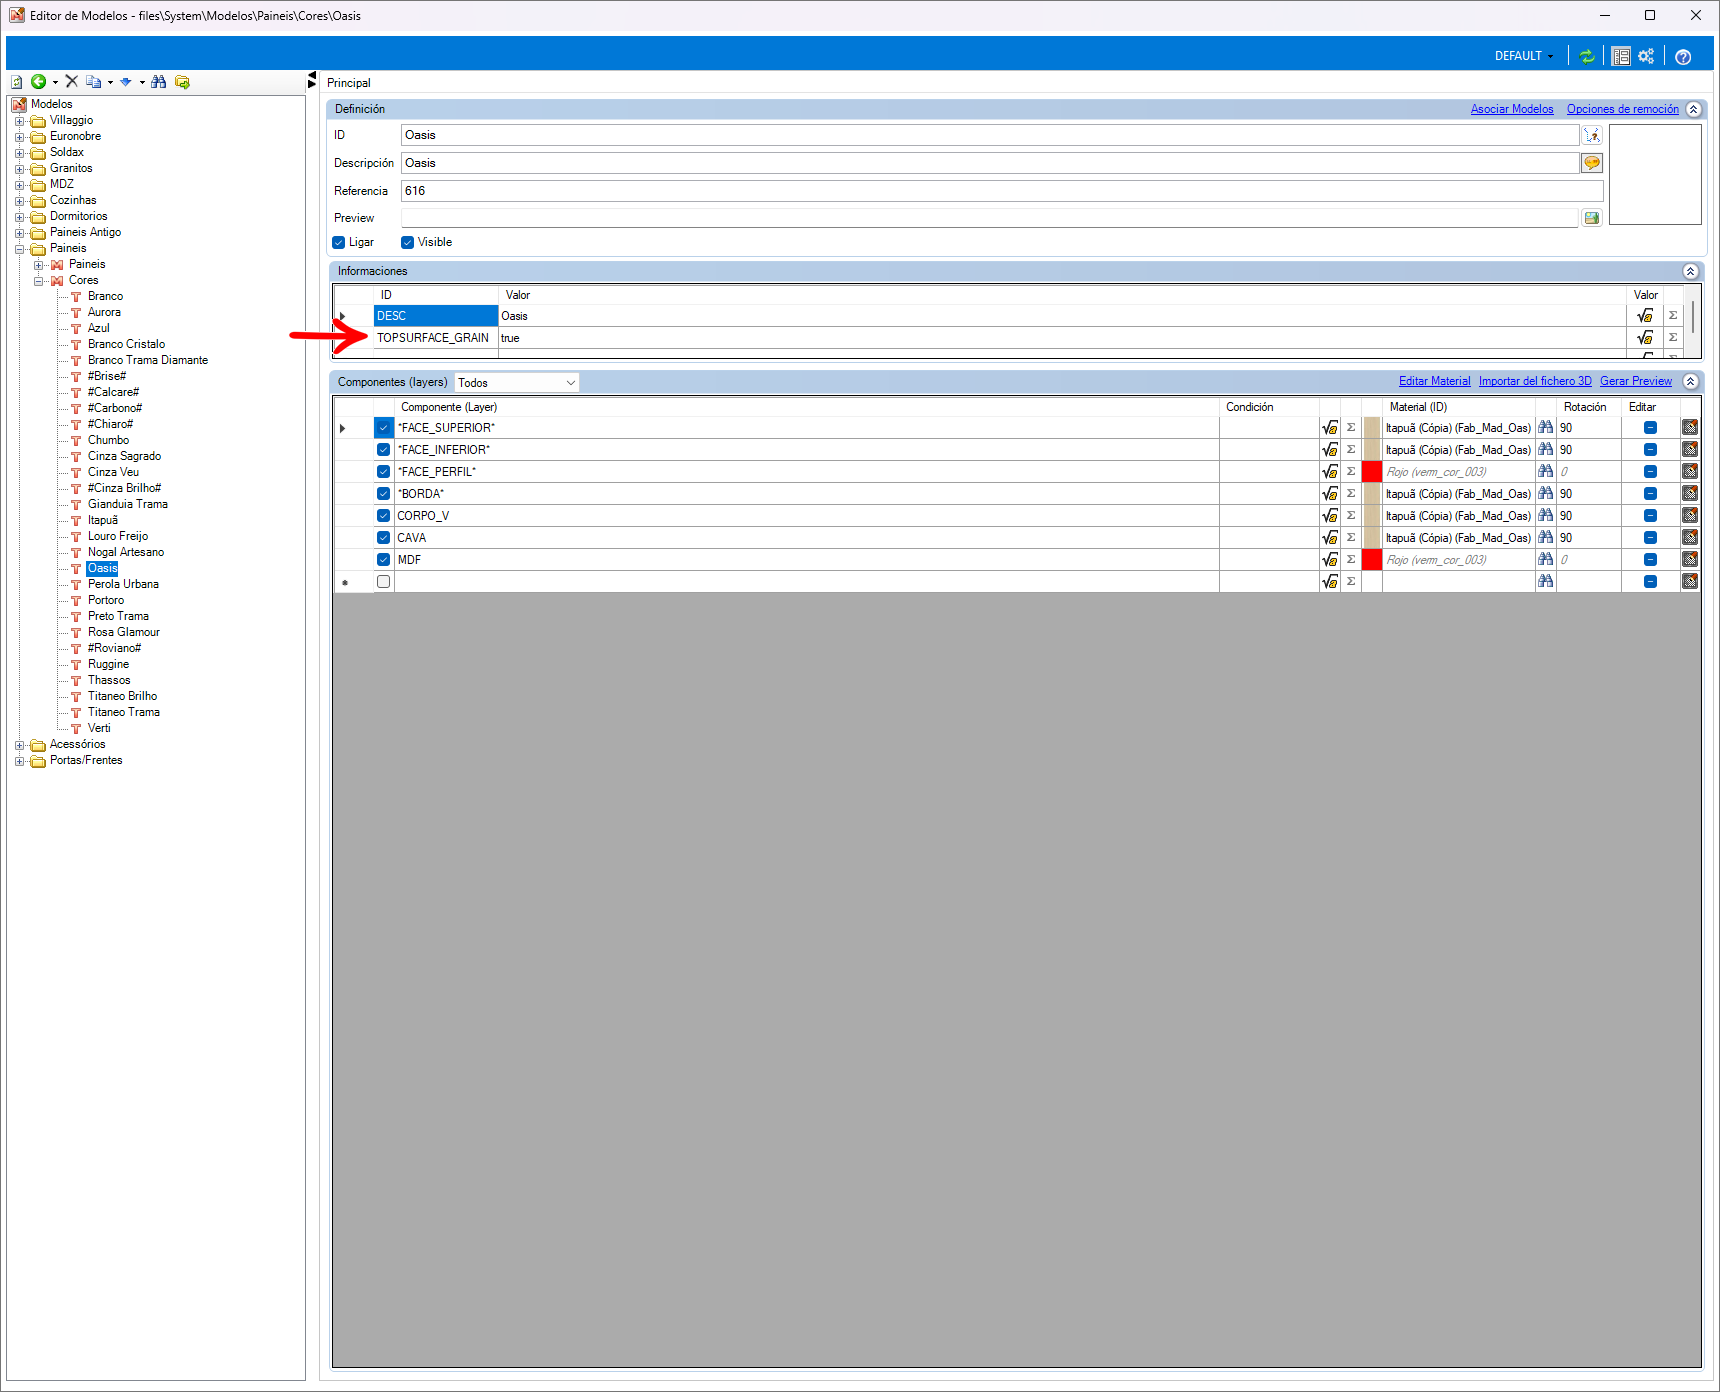Viewport: 1720px width, 1392px height.
Task: Open the help question mark icon
Action: tap(1683, 57)
